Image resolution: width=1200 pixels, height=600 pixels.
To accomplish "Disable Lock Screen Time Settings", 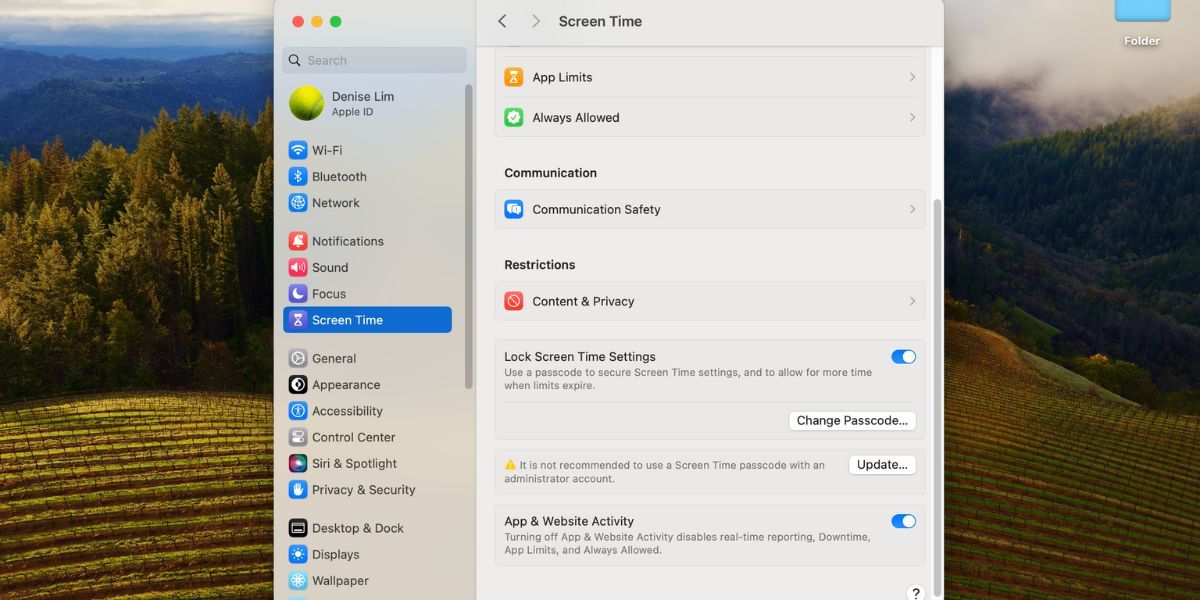I will tap(903, 356).
